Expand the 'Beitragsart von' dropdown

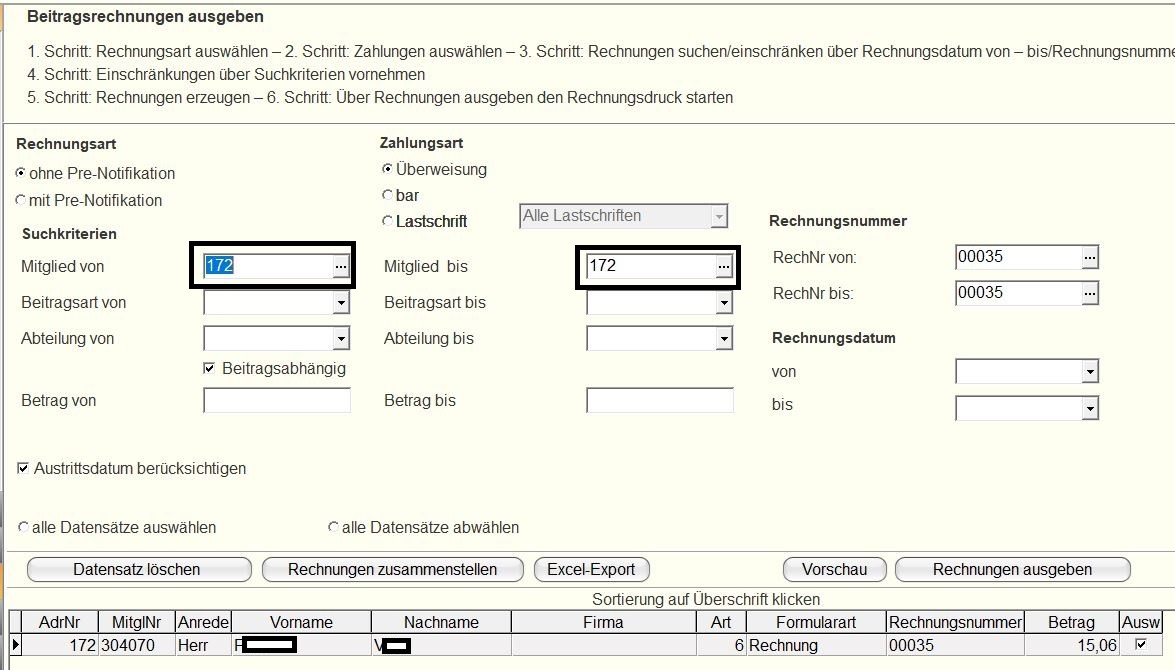340,303
